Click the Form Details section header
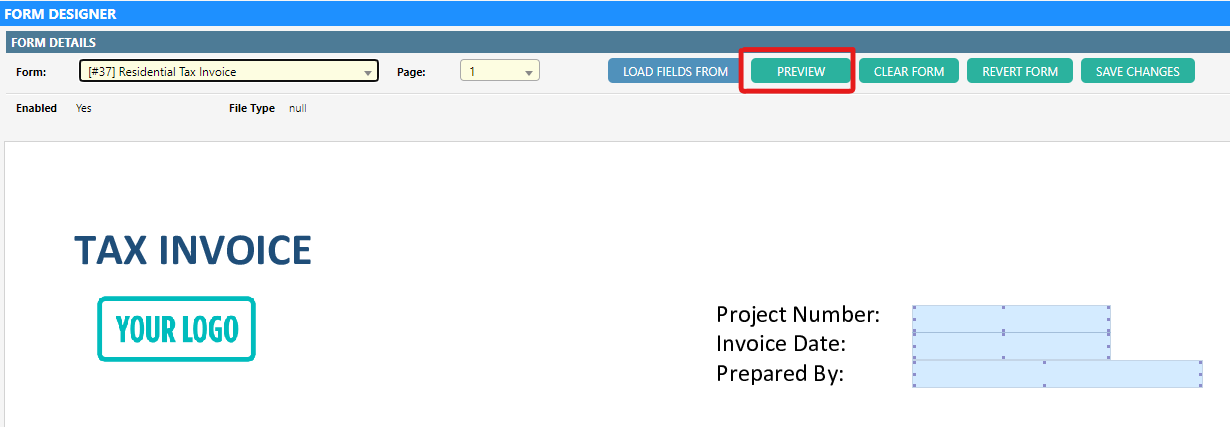Screen dimensions: 1230x427 (54, 43)
